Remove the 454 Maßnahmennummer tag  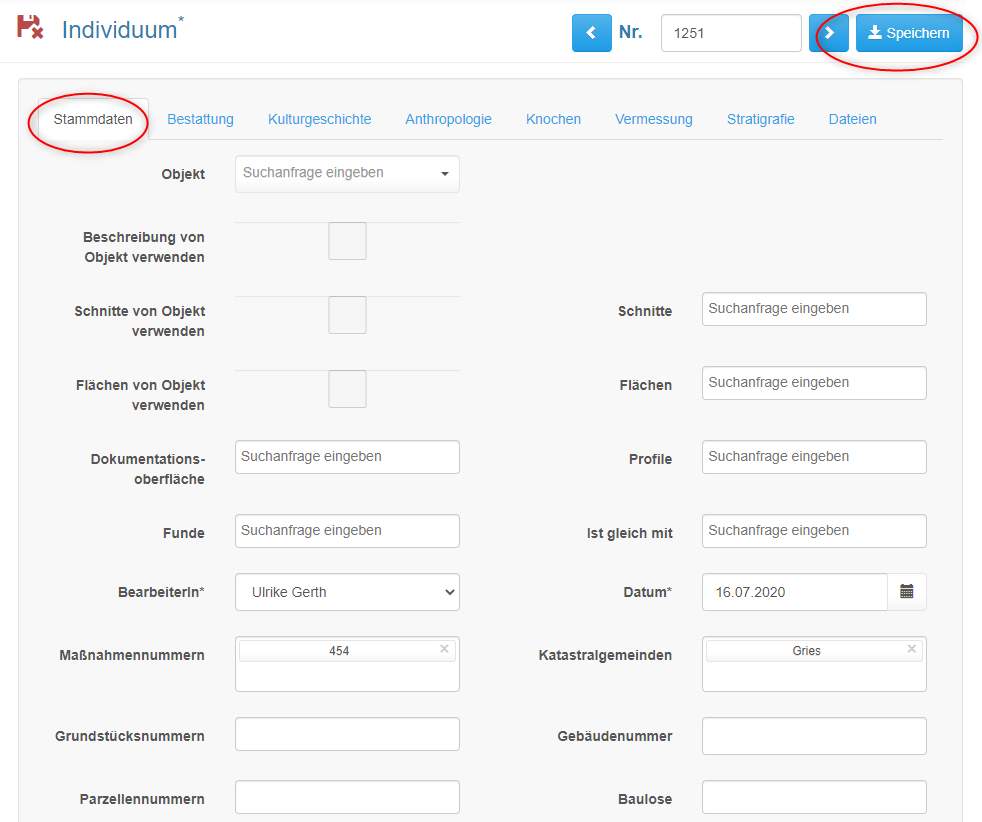coord(444,649)
